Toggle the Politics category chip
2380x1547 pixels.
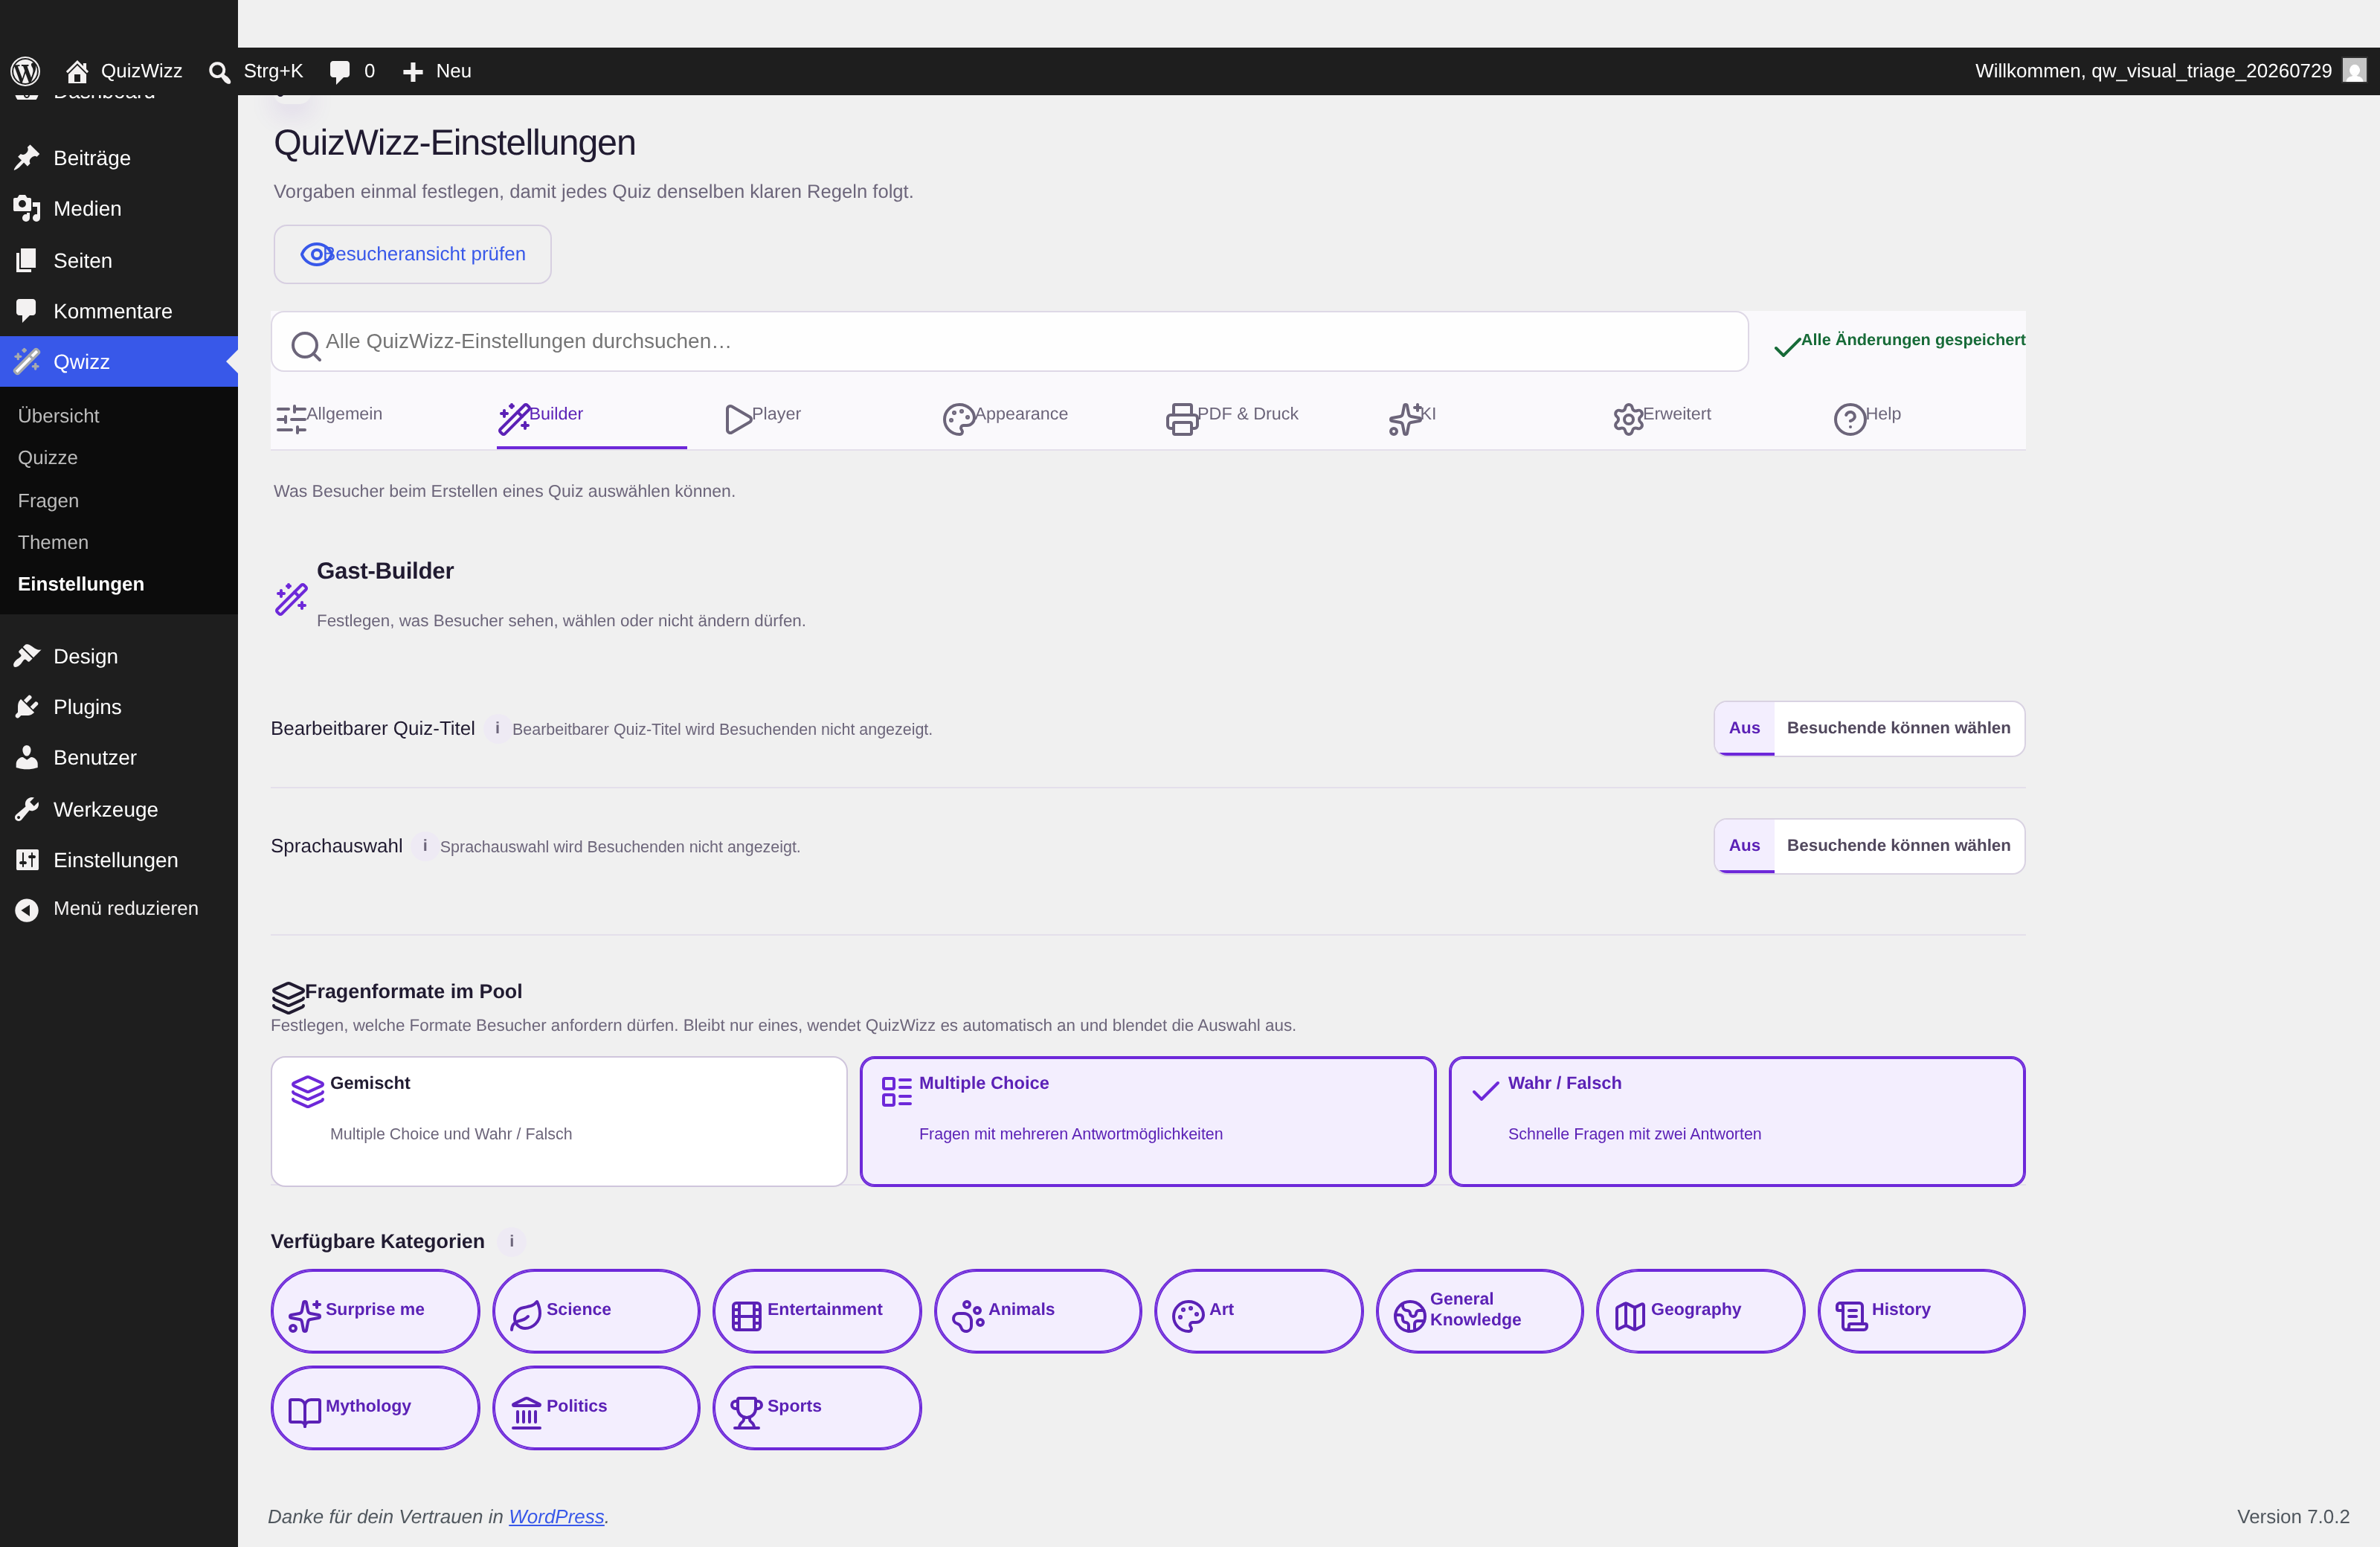pyautogui.click(x=596, y=1408)
